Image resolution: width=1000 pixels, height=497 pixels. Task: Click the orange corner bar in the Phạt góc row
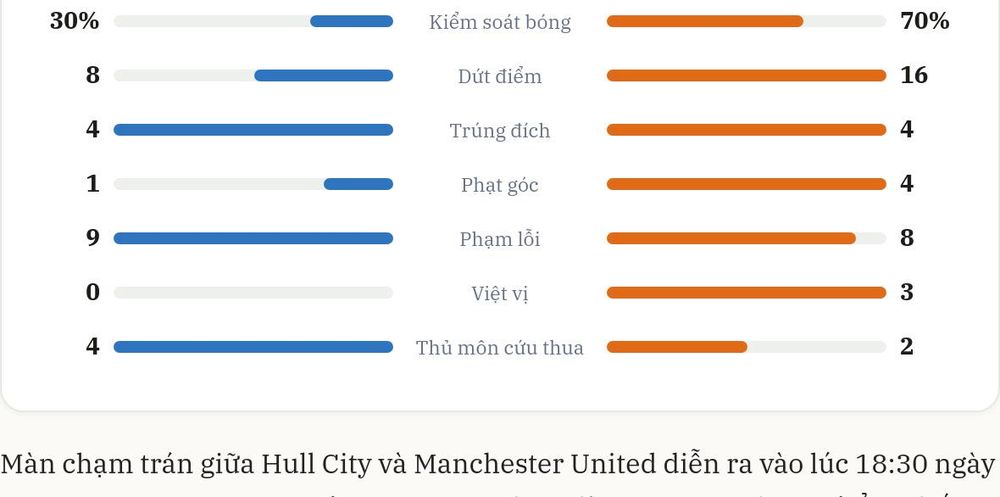click(746, 184)
